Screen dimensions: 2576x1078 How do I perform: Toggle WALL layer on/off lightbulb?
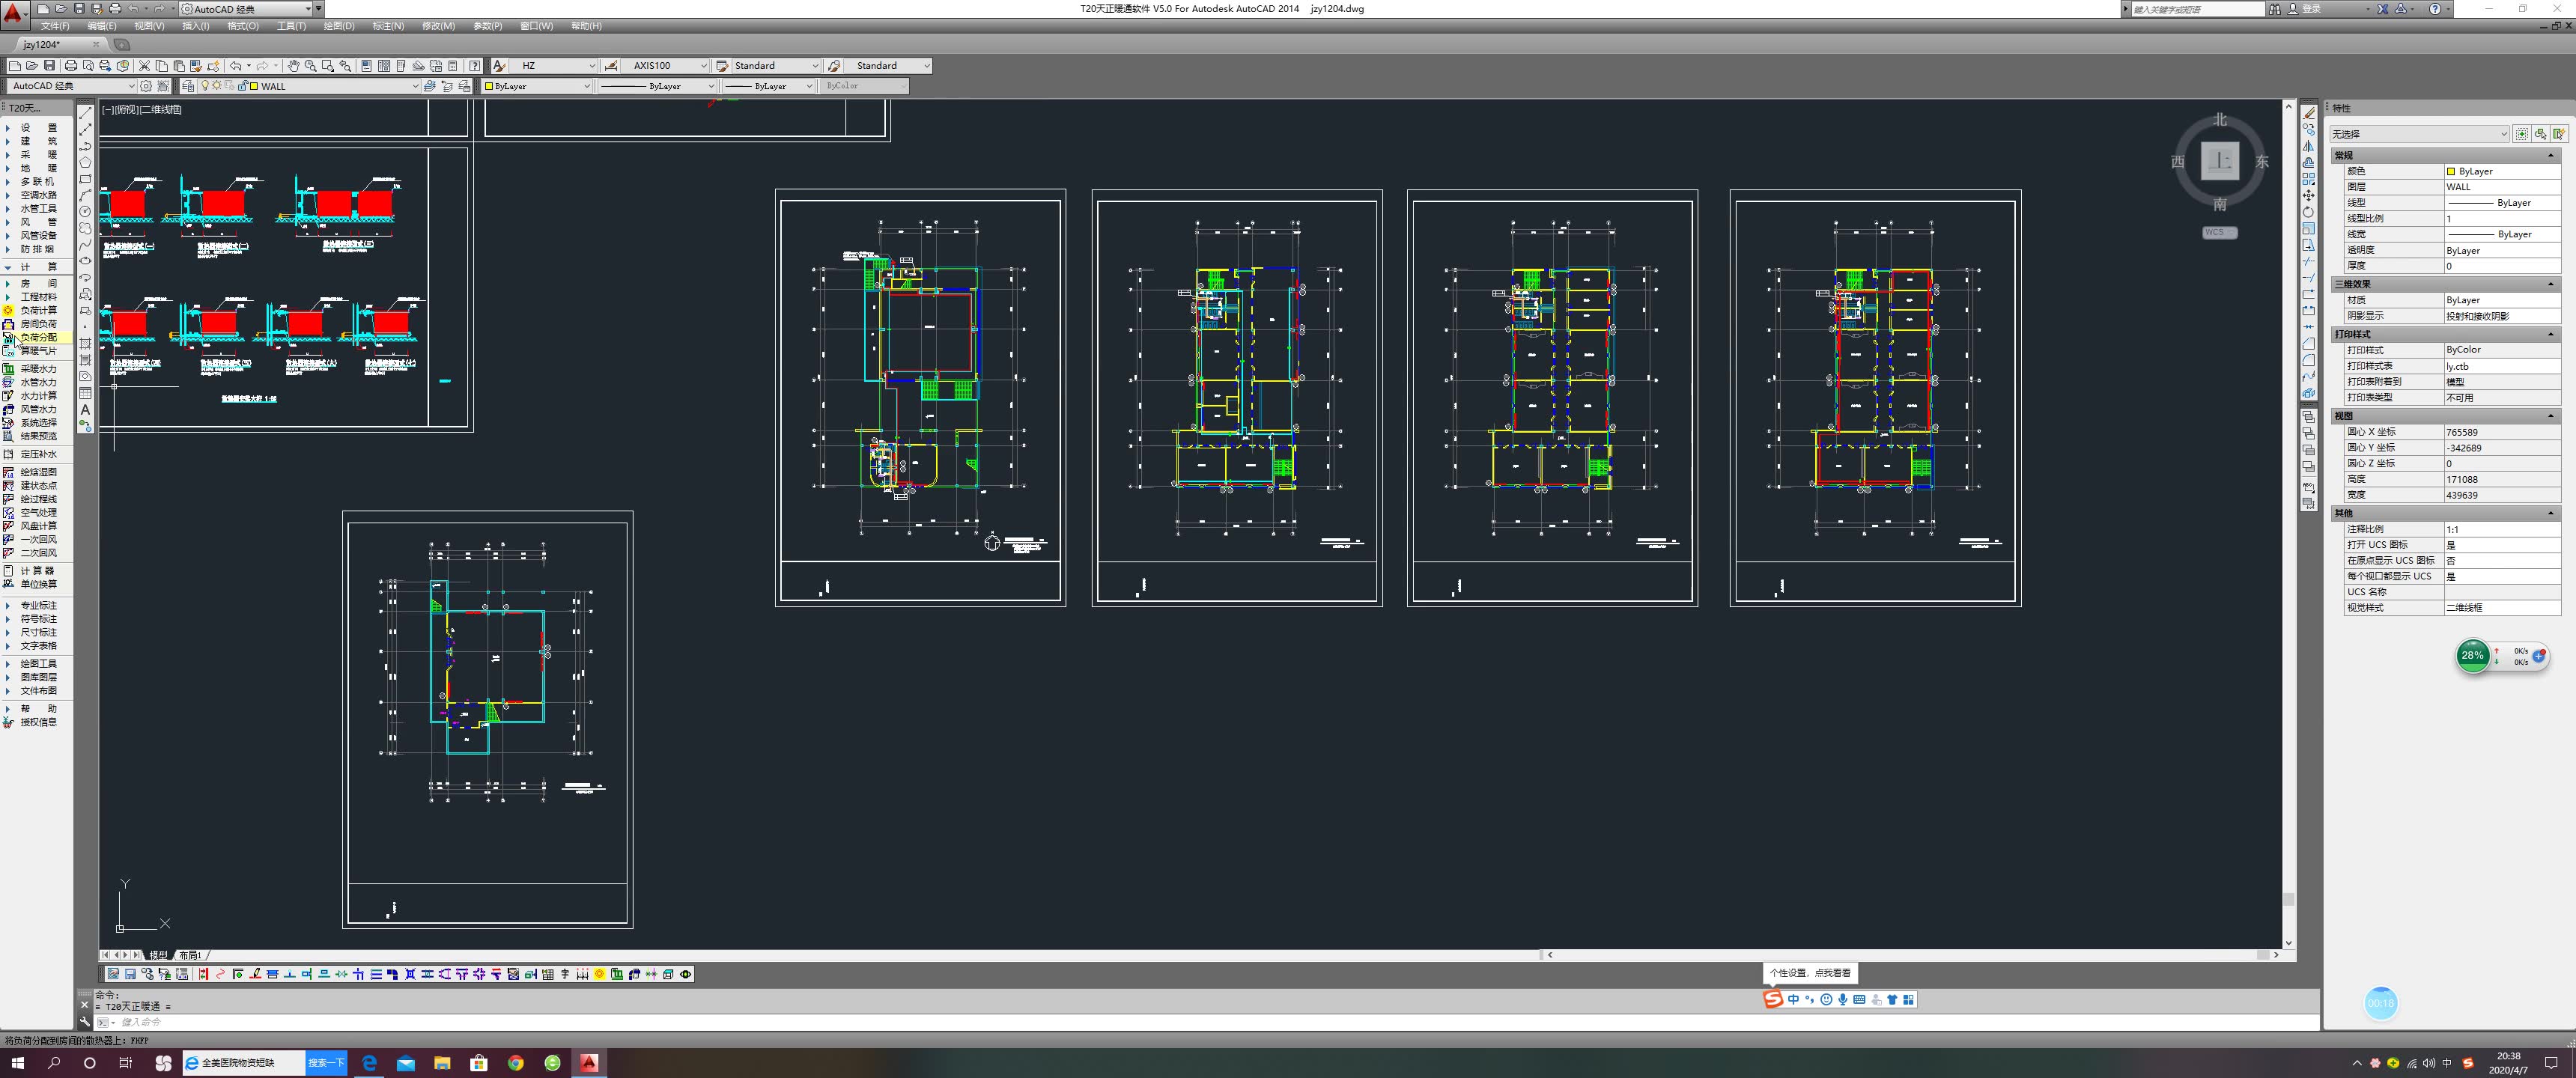click(x=205, y=86)
